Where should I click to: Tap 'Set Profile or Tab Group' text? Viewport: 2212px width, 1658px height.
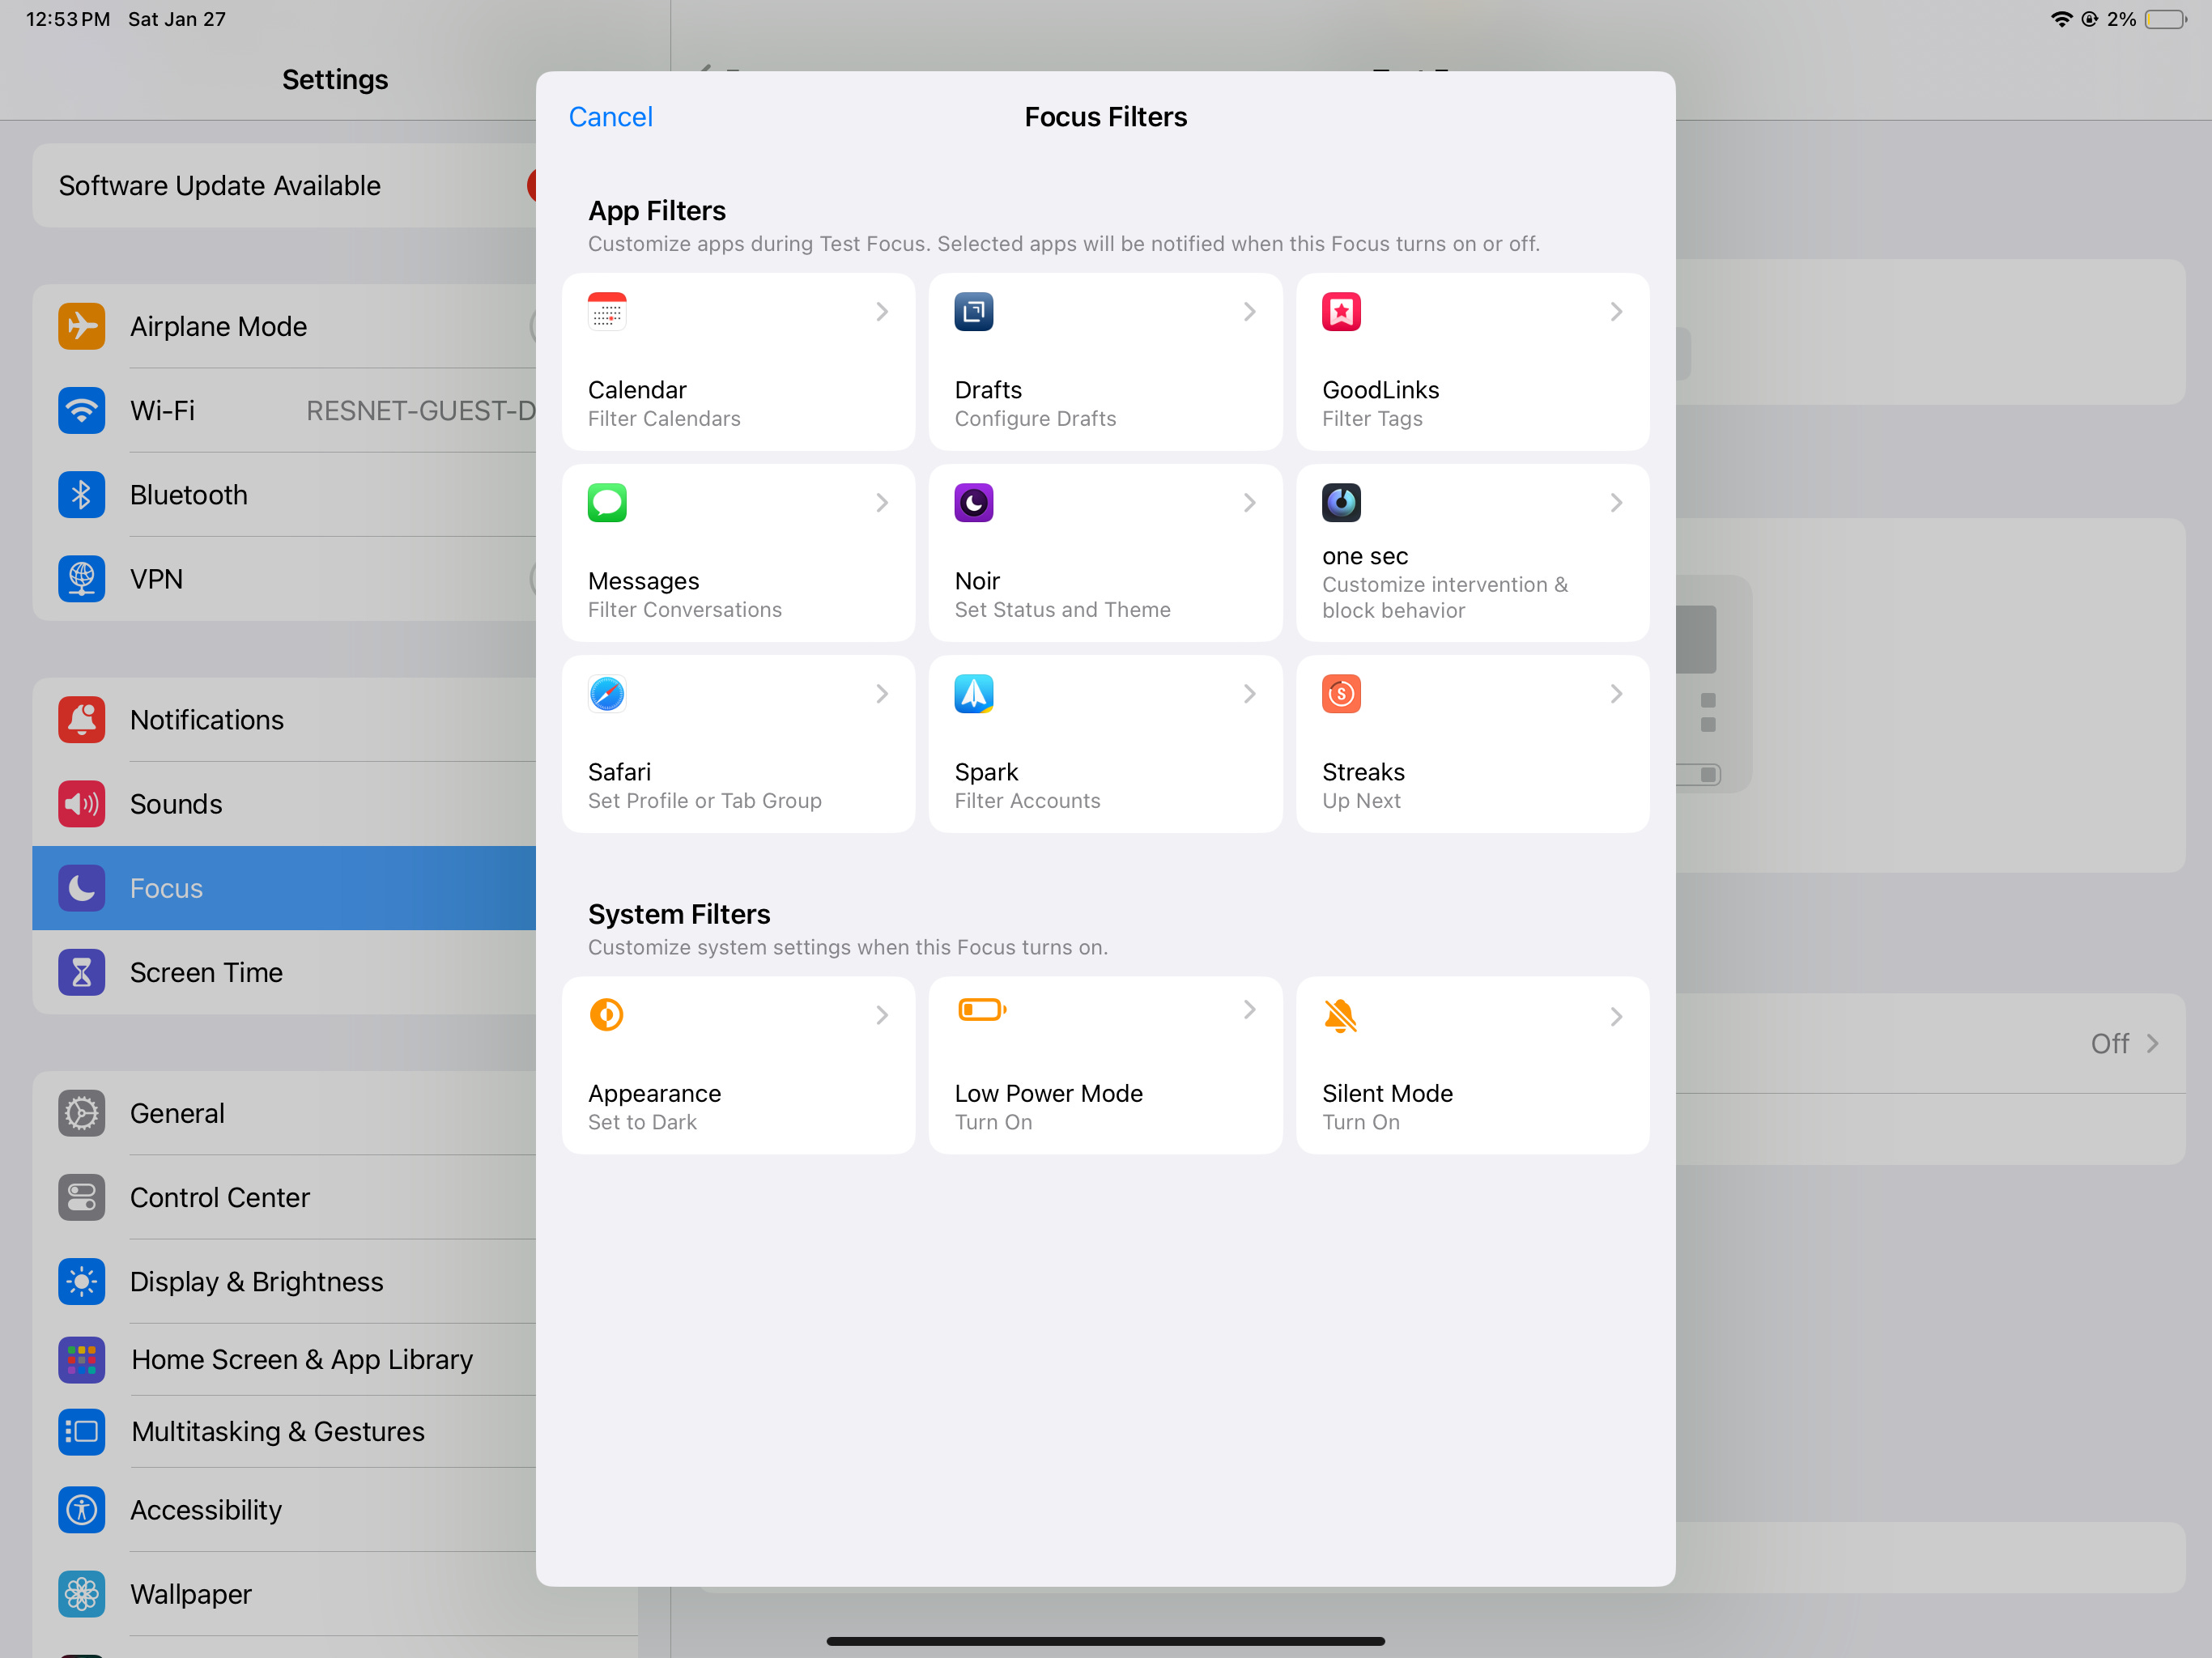(x=705, y=801)
